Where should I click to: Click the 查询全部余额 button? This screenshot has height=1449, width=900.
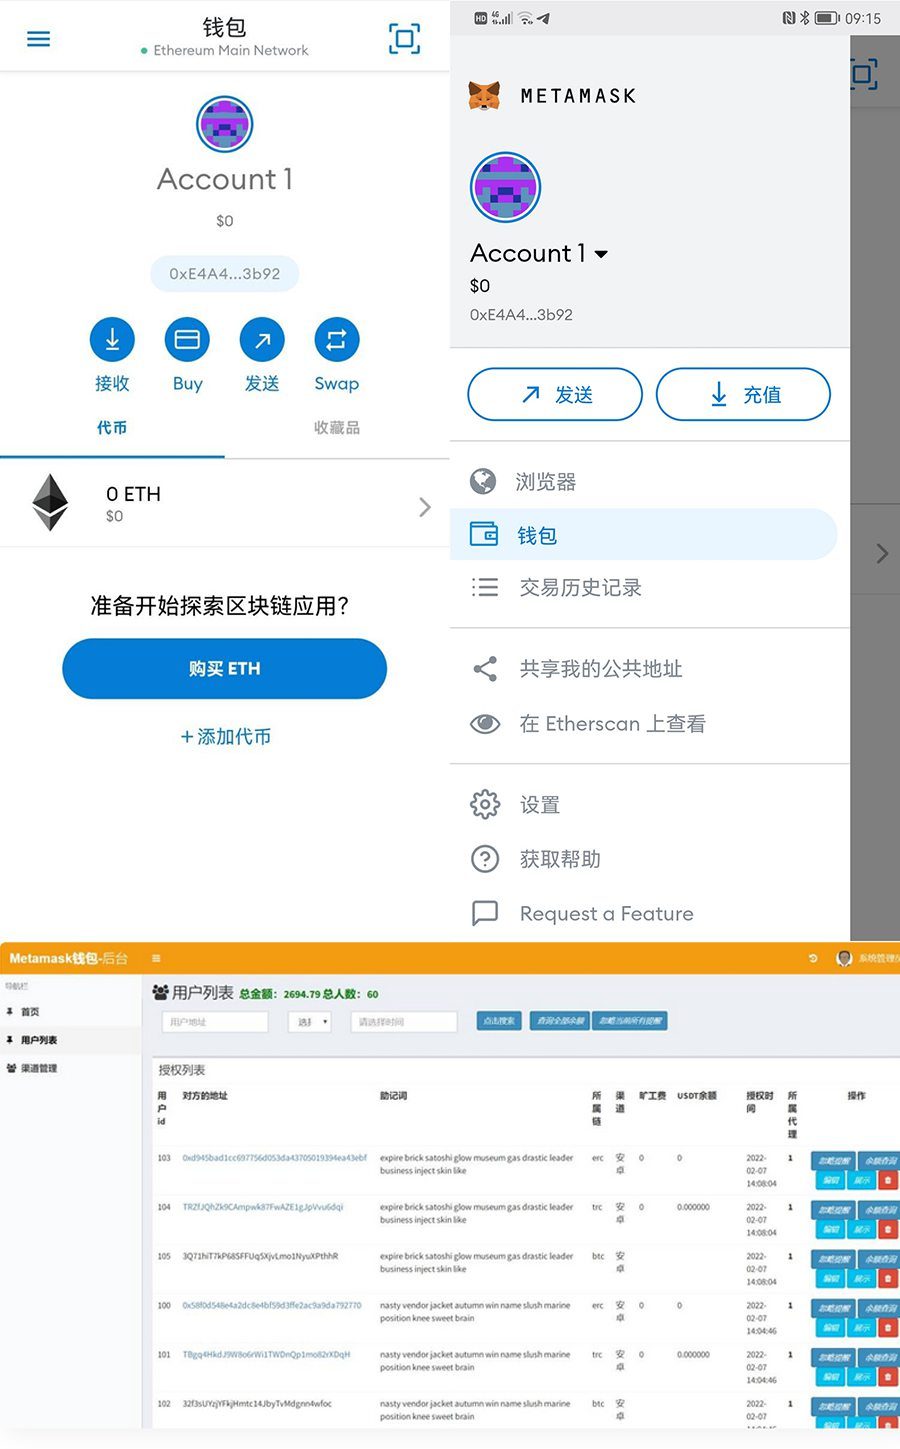tap(559, 1020)
